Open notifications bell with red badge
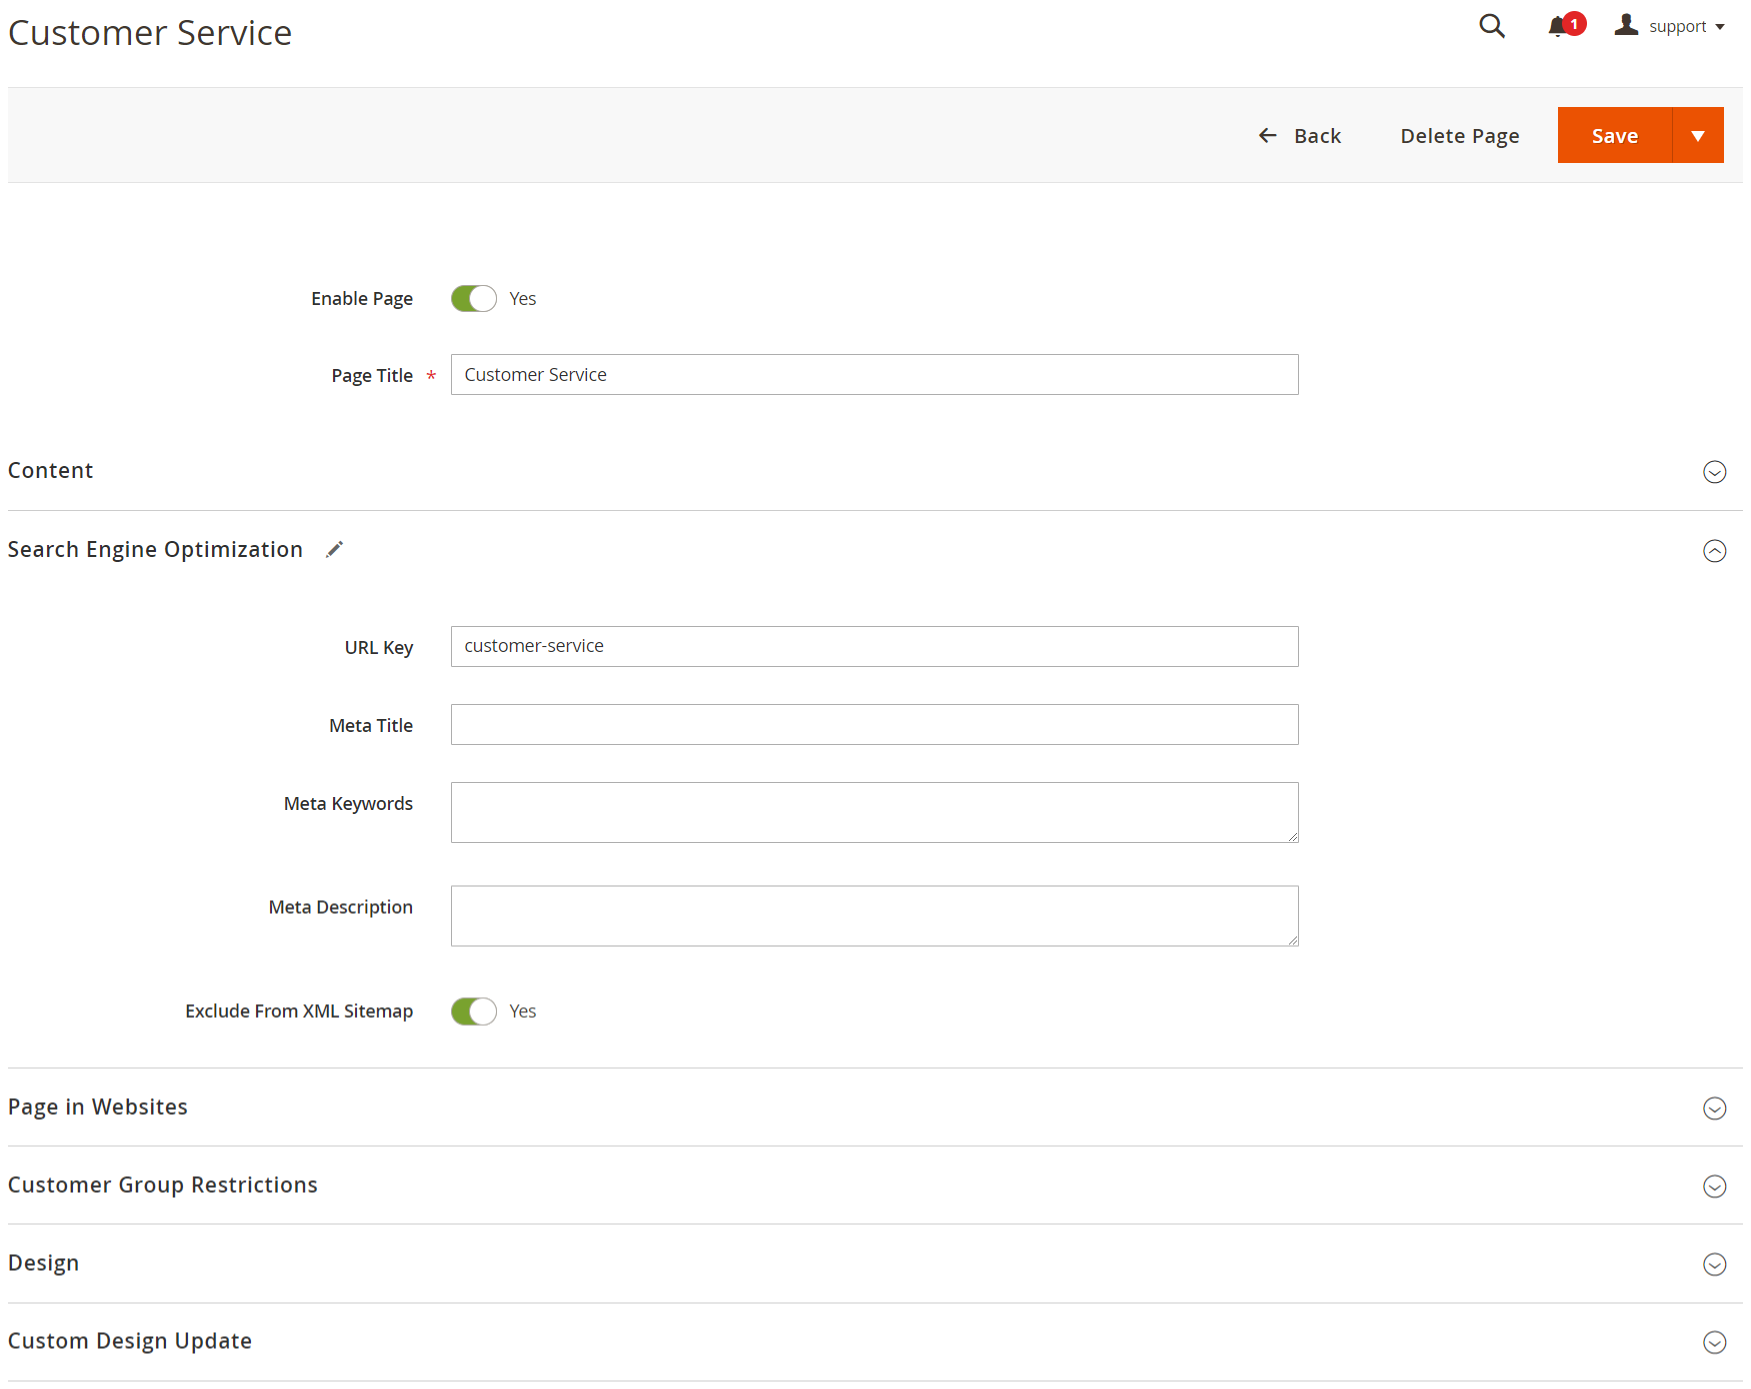Image resolution: width=1751 pixels, height=1389 pixels. [1566, 26]
